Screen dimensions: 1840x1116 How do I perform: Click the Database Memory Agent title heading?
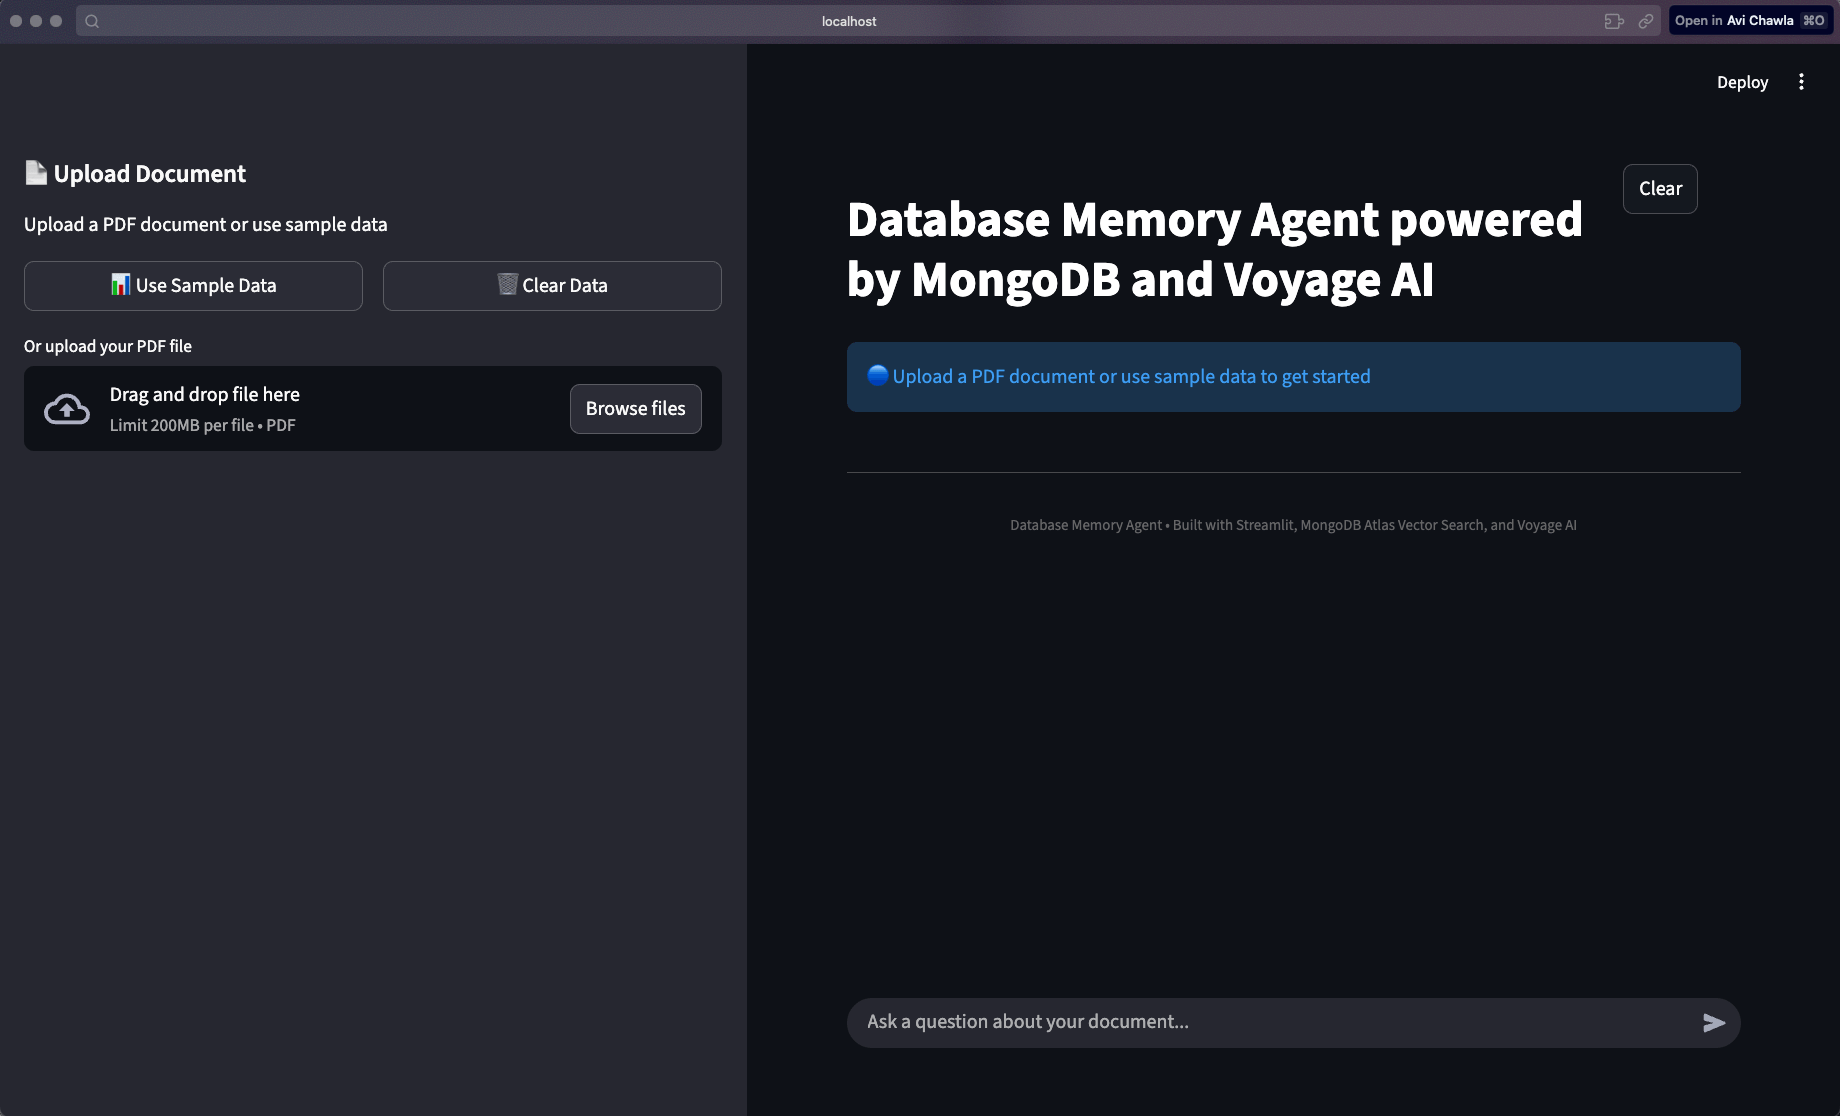click(x=1215, y=250)
